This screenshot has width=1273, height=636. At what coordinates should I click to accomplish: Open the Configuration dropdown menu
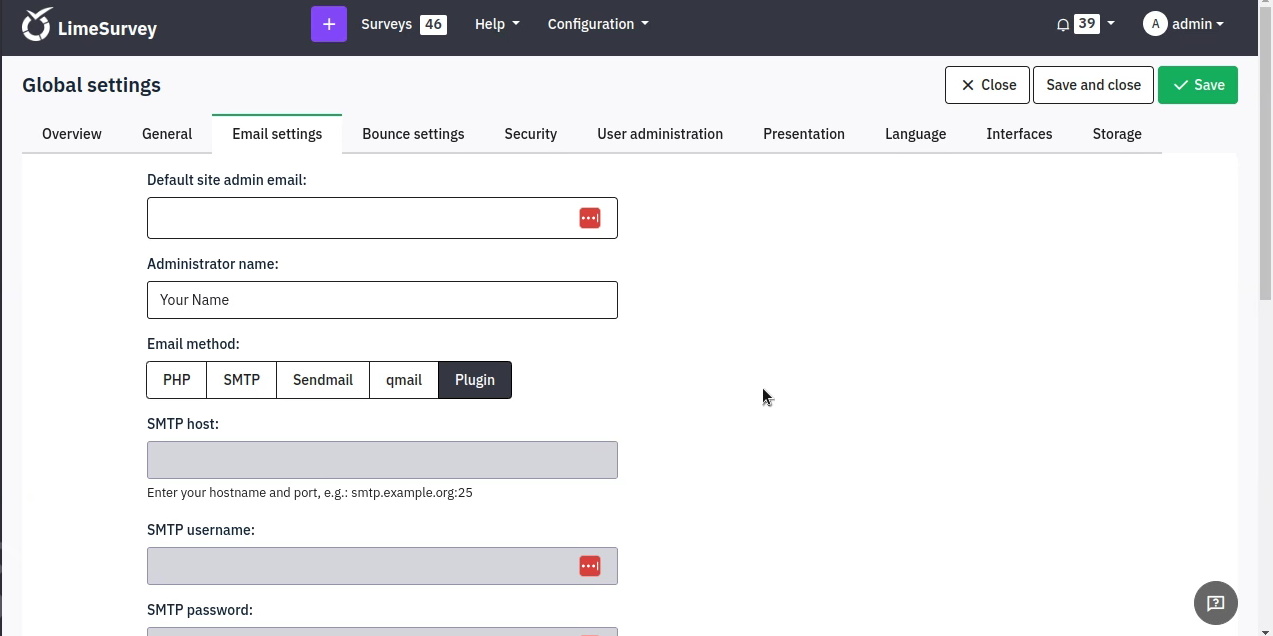[598, 24]
